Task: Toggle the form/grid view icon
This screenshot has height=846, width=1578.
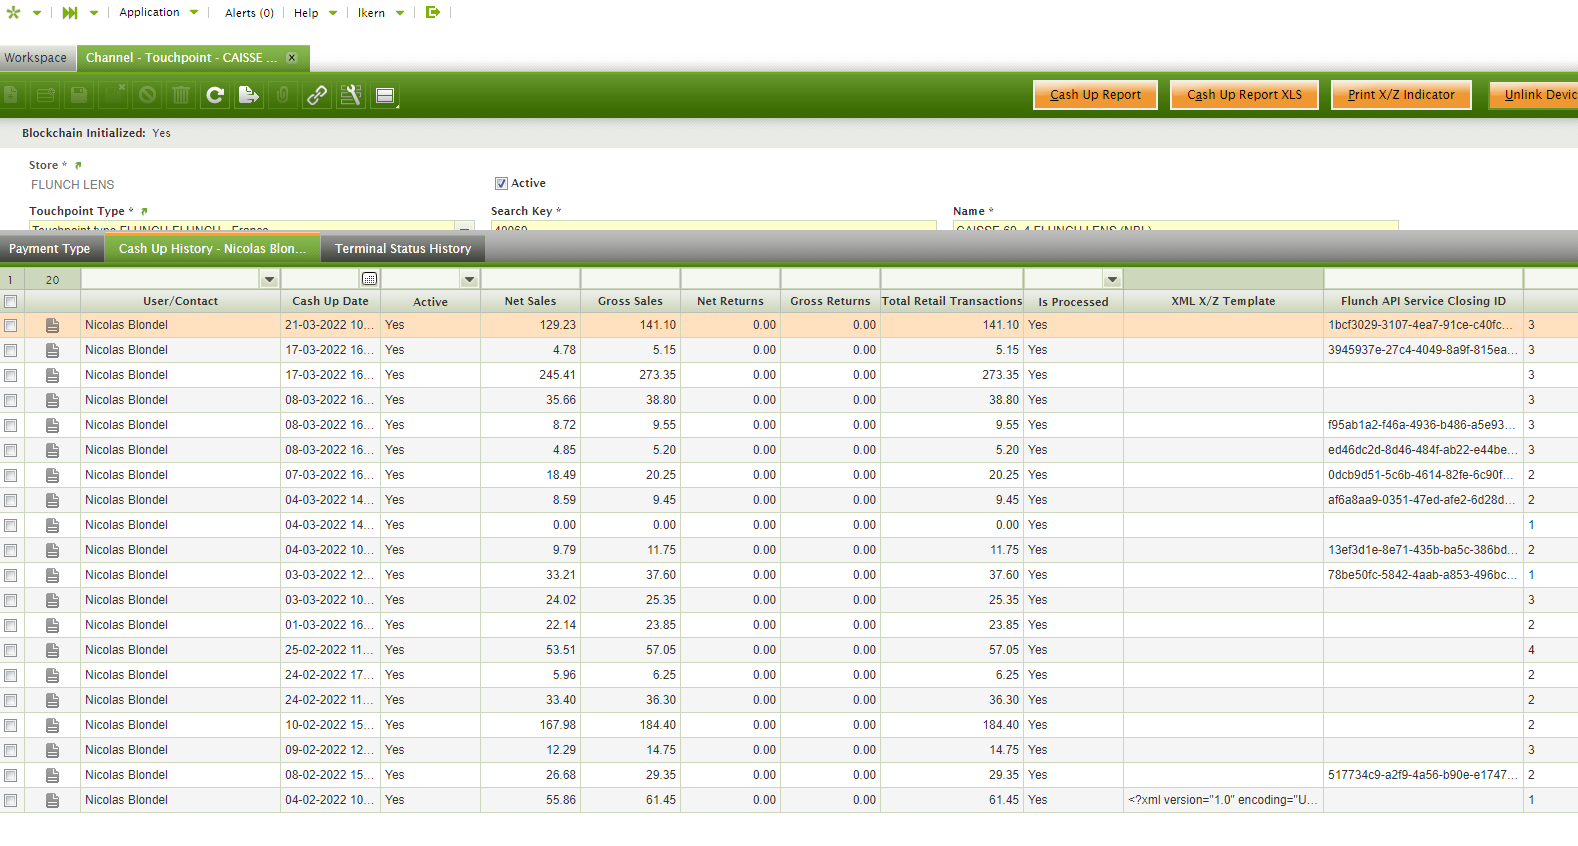Action: click(385, 95)
